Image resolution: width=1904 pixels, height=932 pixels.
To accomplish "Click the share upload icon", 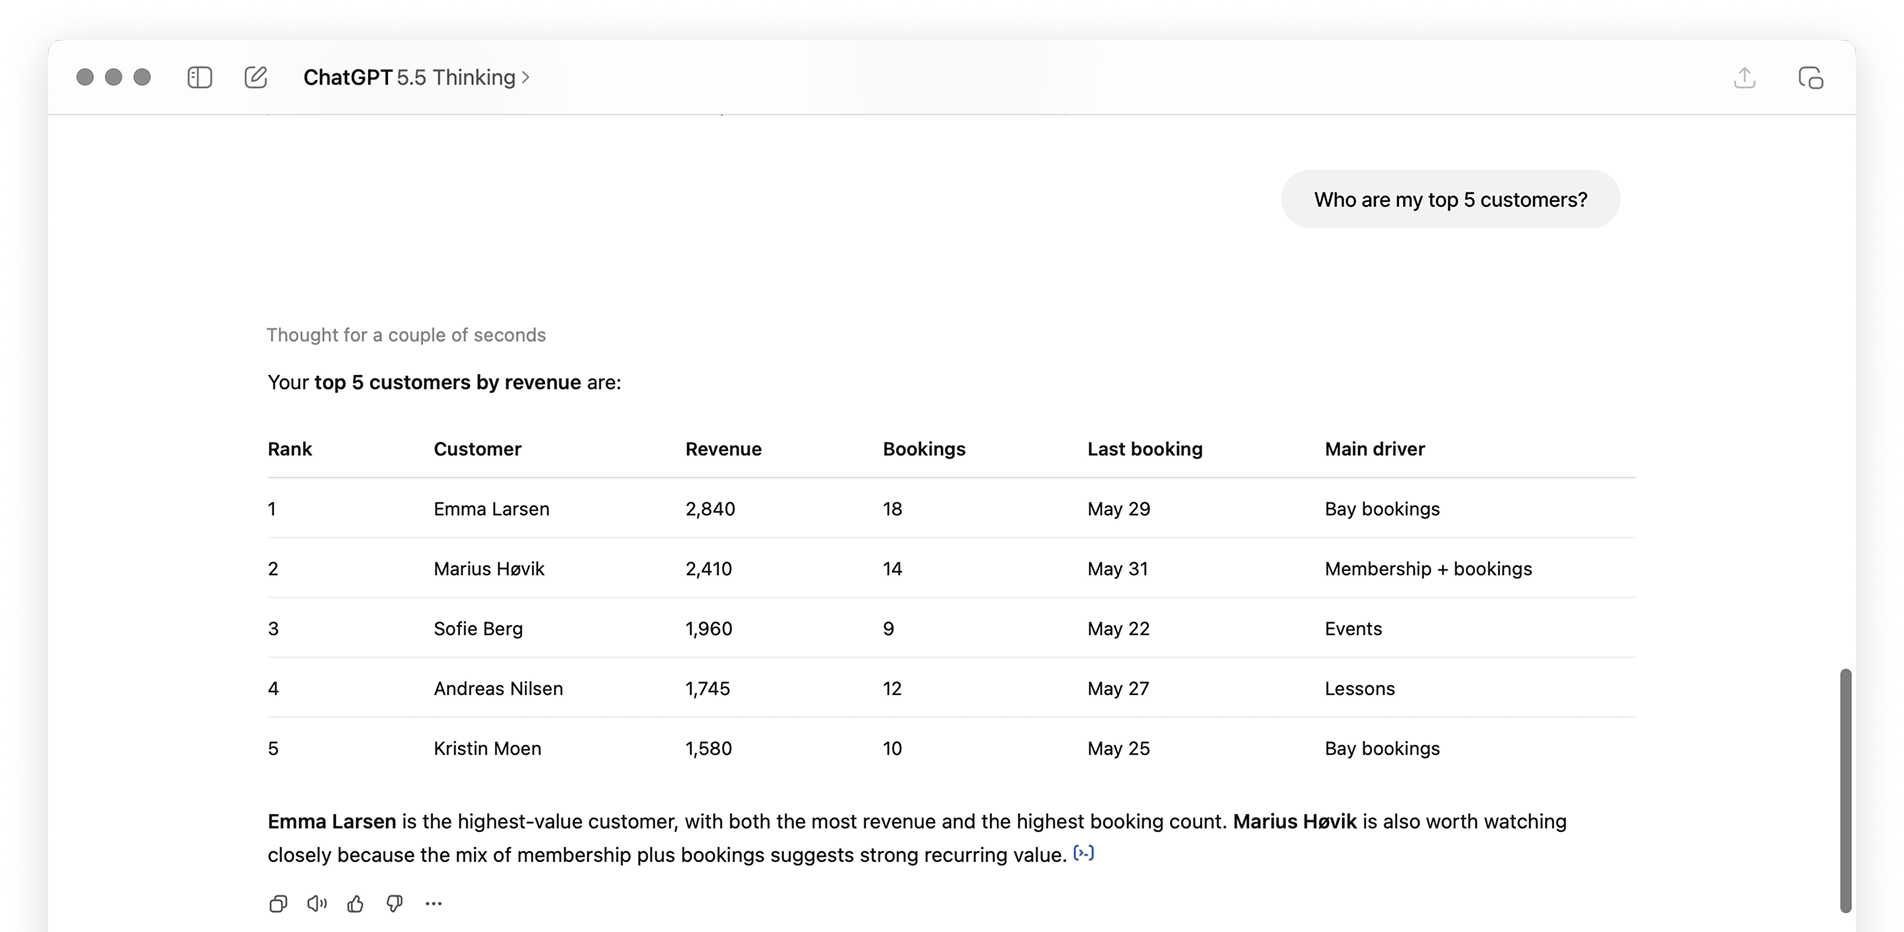I will point(1745,77).
